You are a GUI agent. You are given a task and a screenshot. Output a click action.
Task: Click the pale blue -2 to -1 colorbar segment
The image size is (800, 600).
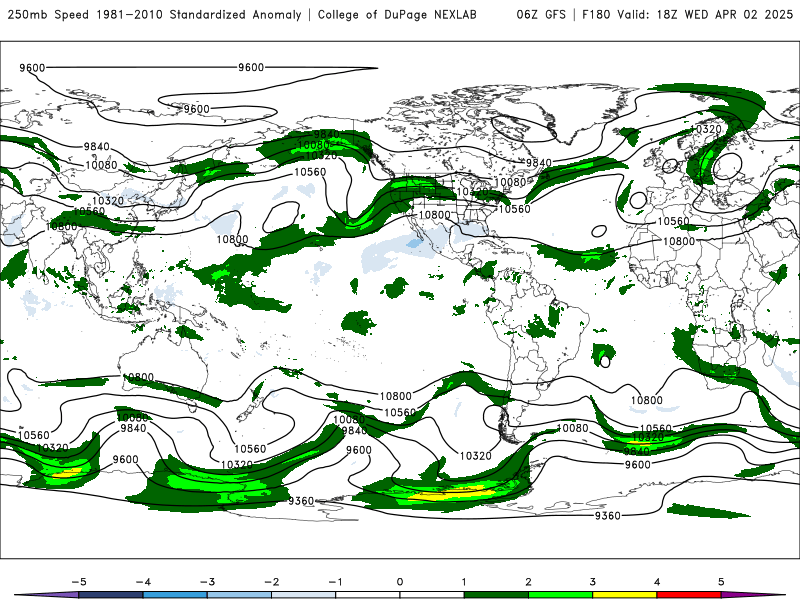(x=304, y=595)
